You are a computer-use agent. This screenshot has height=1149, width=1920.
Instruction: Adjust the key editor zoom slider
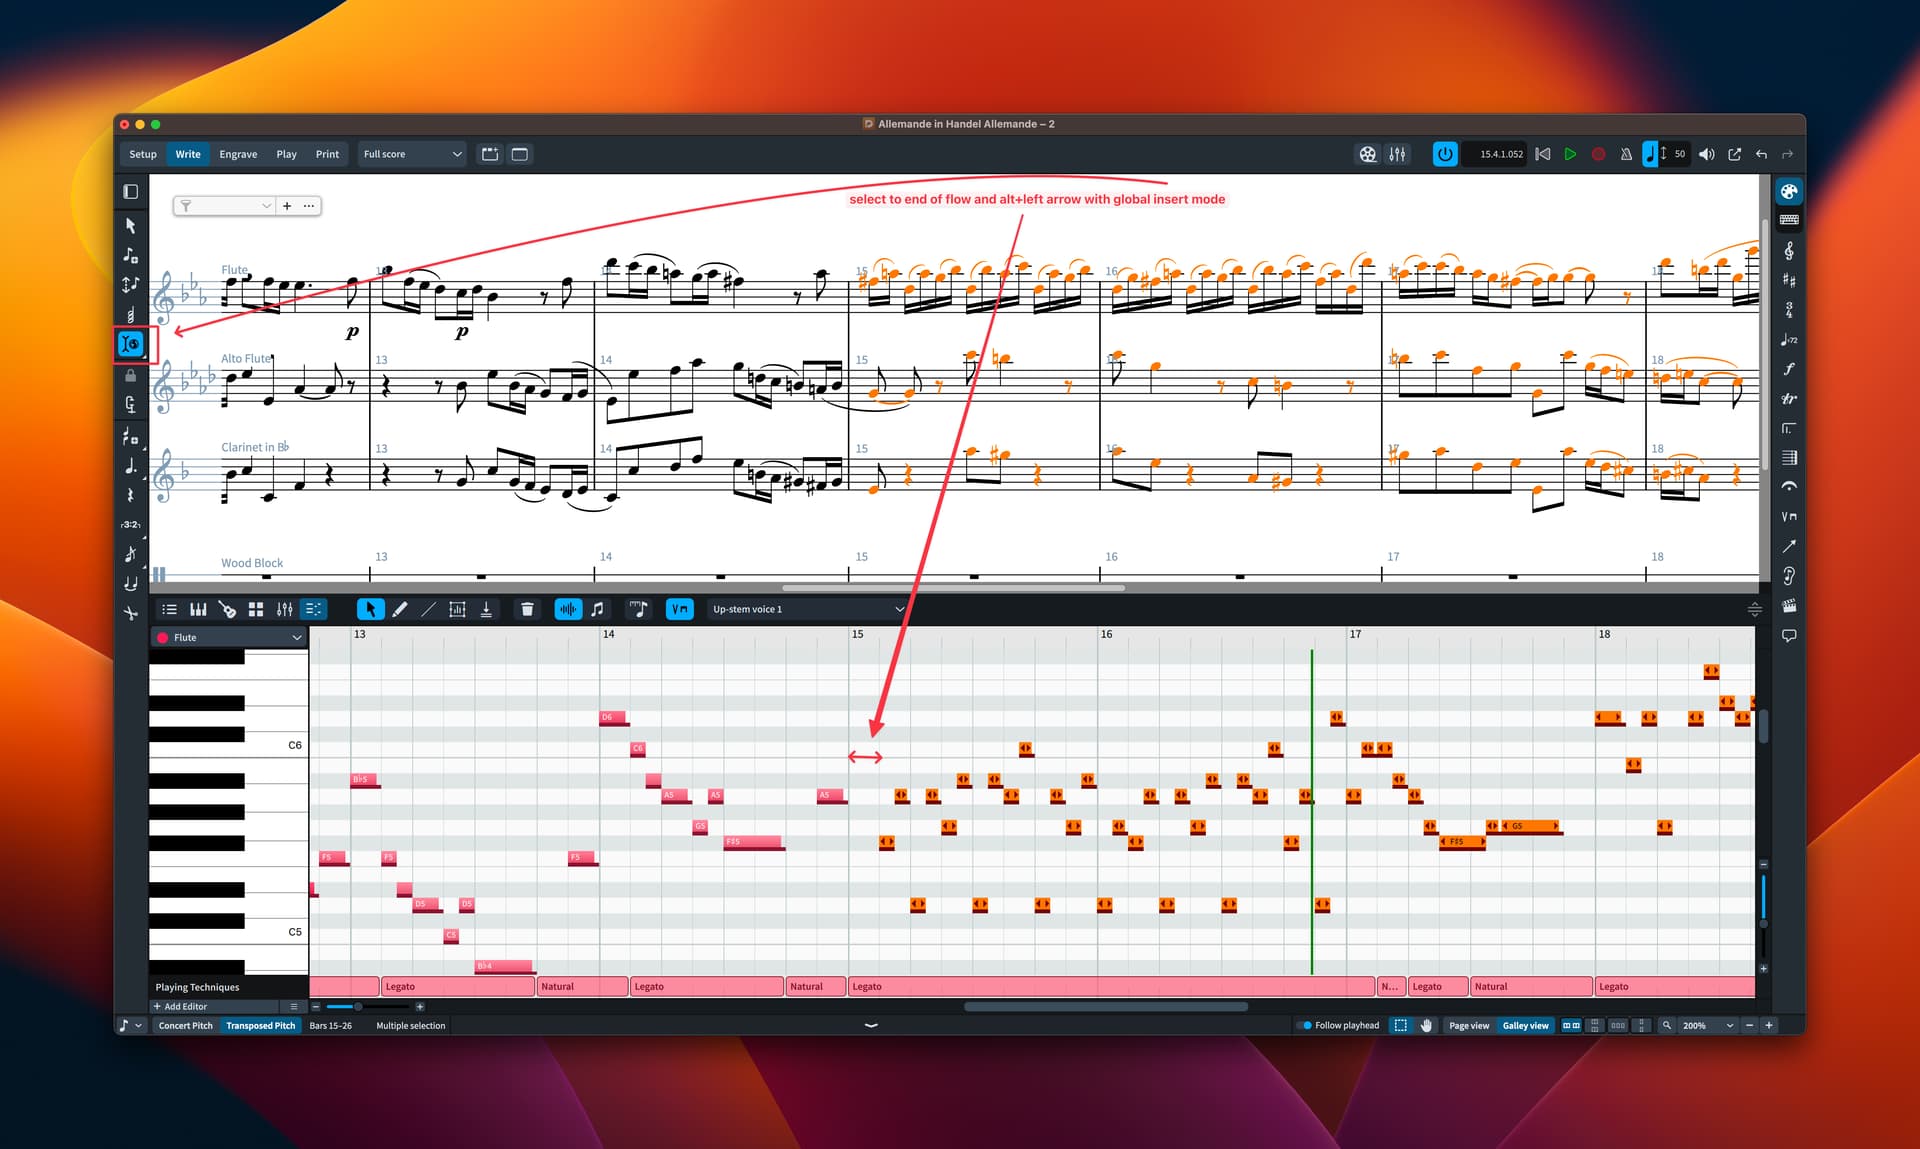point(358,1007)
